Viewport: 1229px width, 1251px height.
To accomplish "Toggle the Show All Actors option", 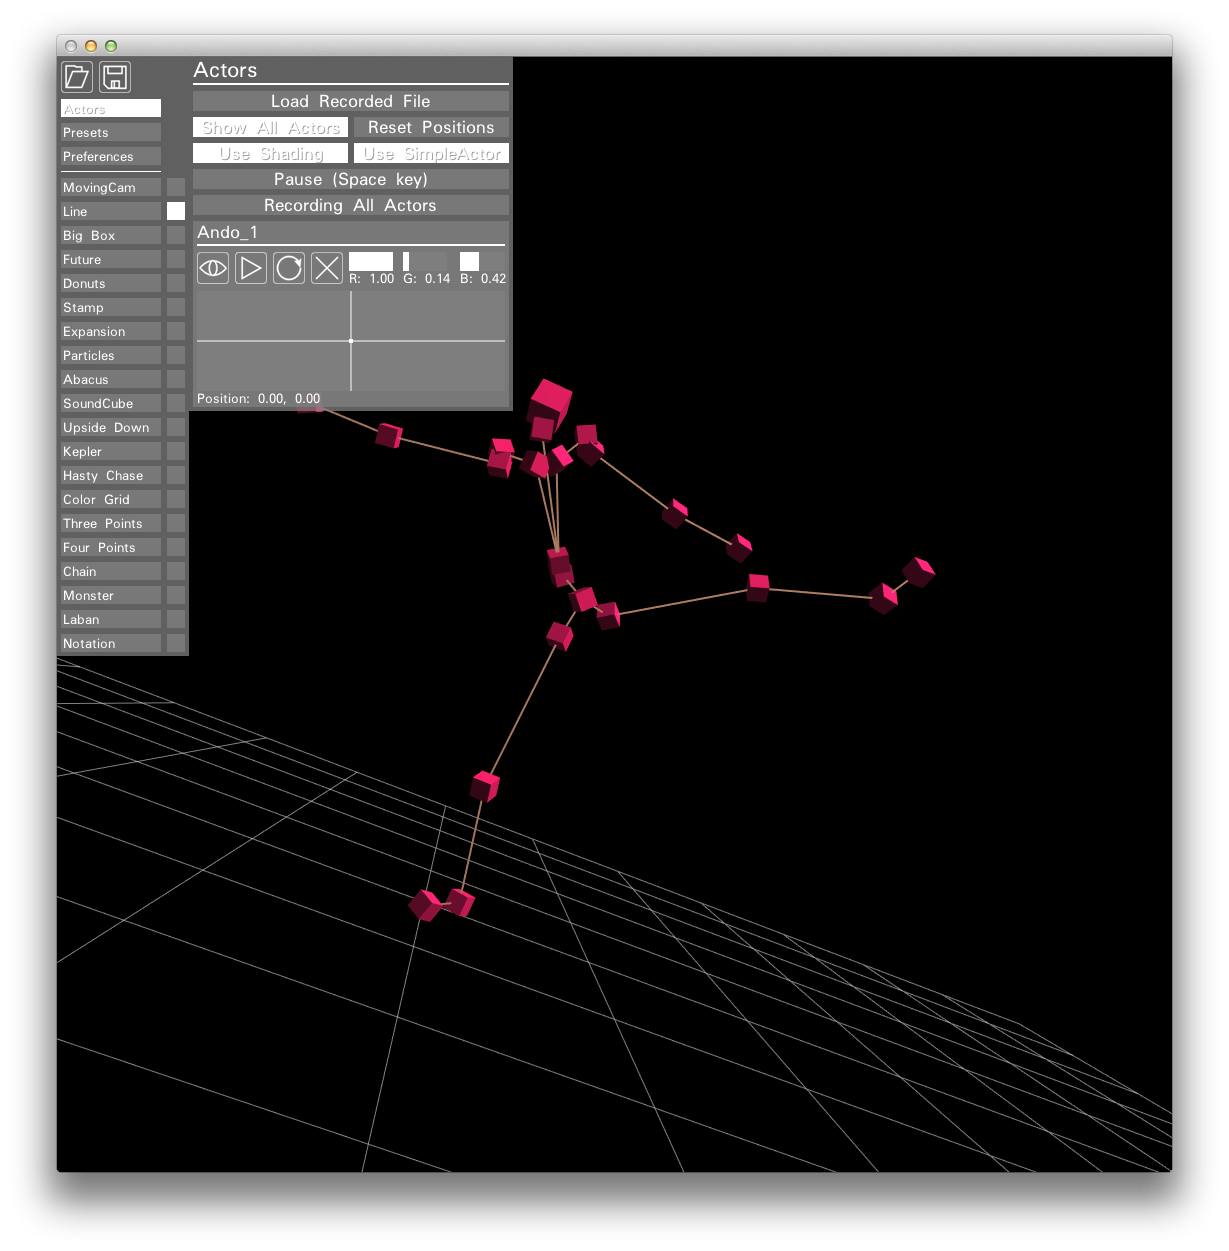I will point(271,128).
